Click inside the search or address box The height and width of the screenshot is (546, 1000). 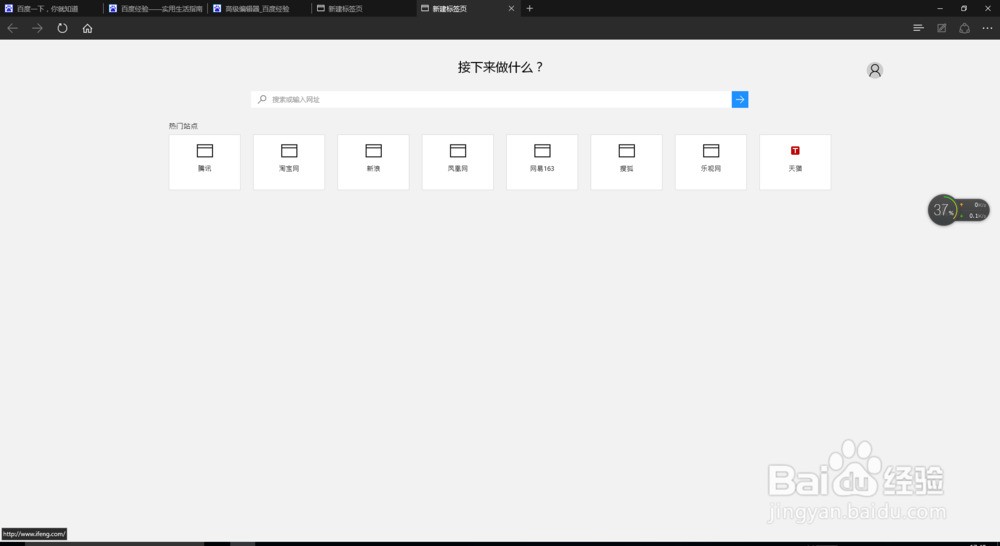click(x=491, y=100)
